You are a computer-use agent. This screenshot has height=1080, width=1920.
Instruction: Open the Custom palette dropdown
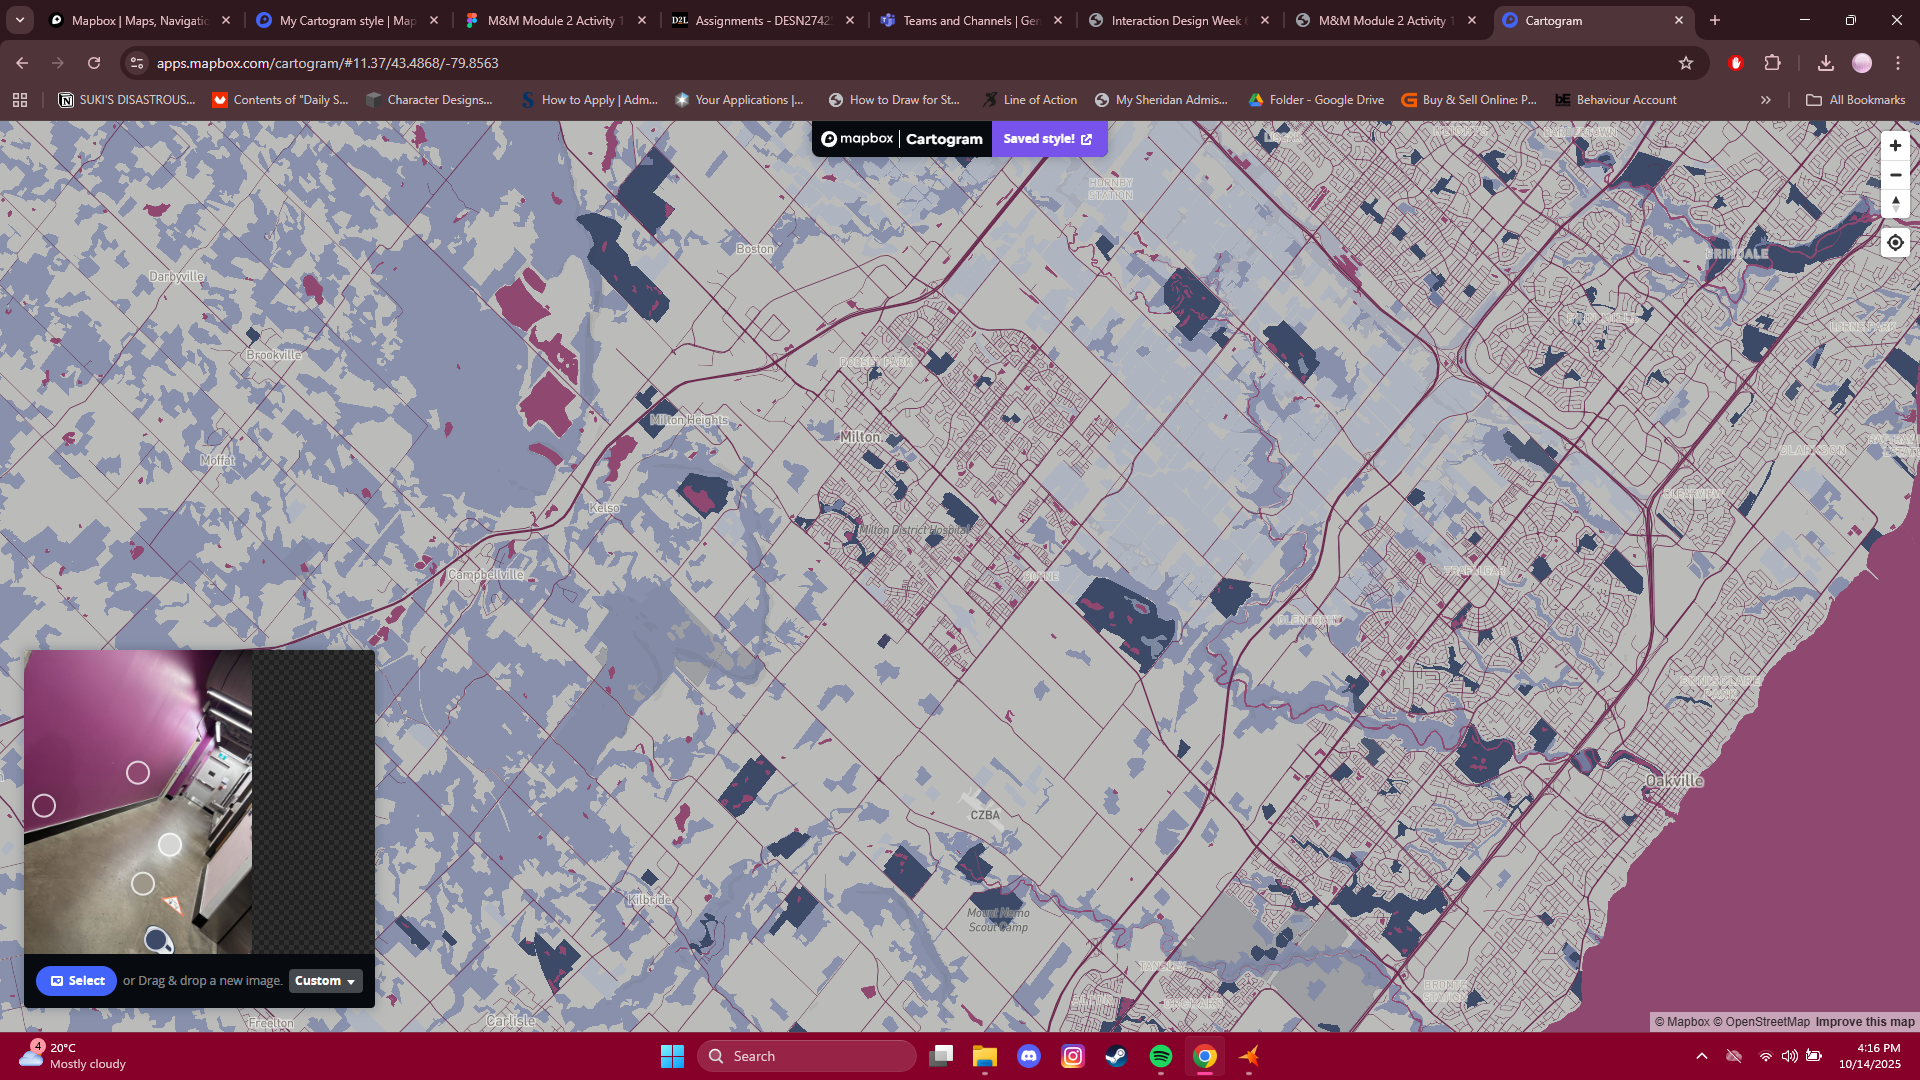coord(323,981)
